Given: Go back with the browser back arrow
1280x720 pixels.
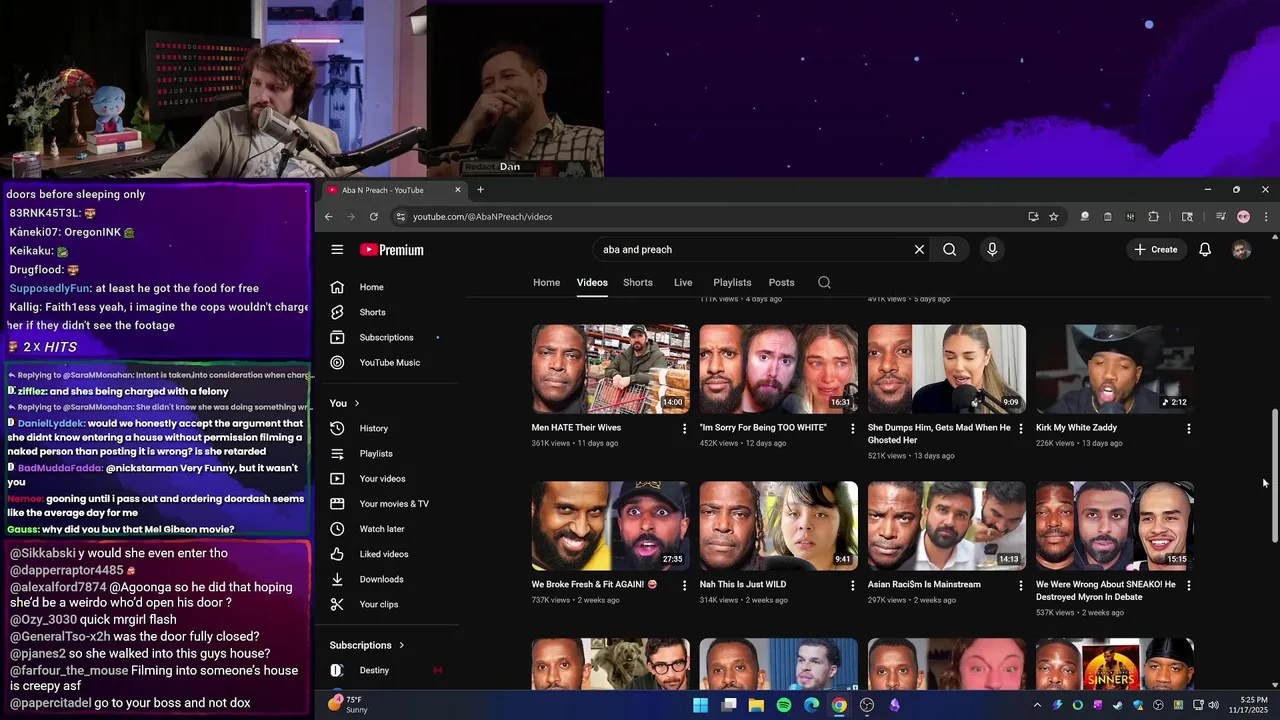Looking at the screenshot, I should tap(328, 217).
